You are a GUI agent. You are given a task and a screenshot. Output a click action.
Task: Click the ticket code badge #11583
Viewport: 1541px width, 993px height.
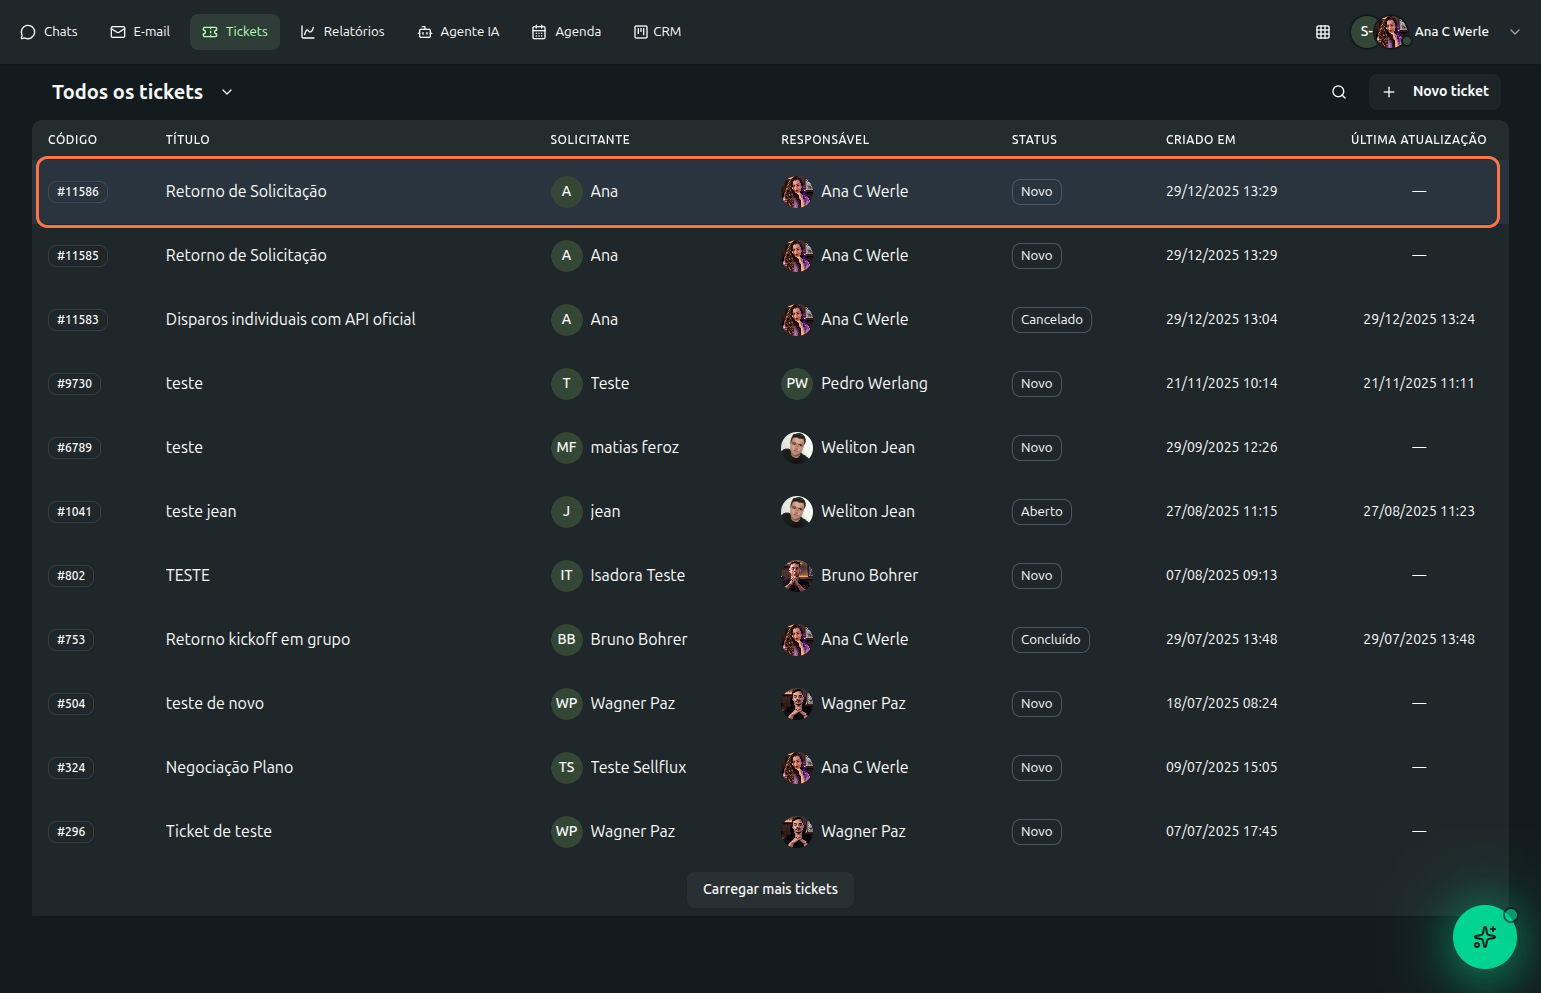coord(78,320)
